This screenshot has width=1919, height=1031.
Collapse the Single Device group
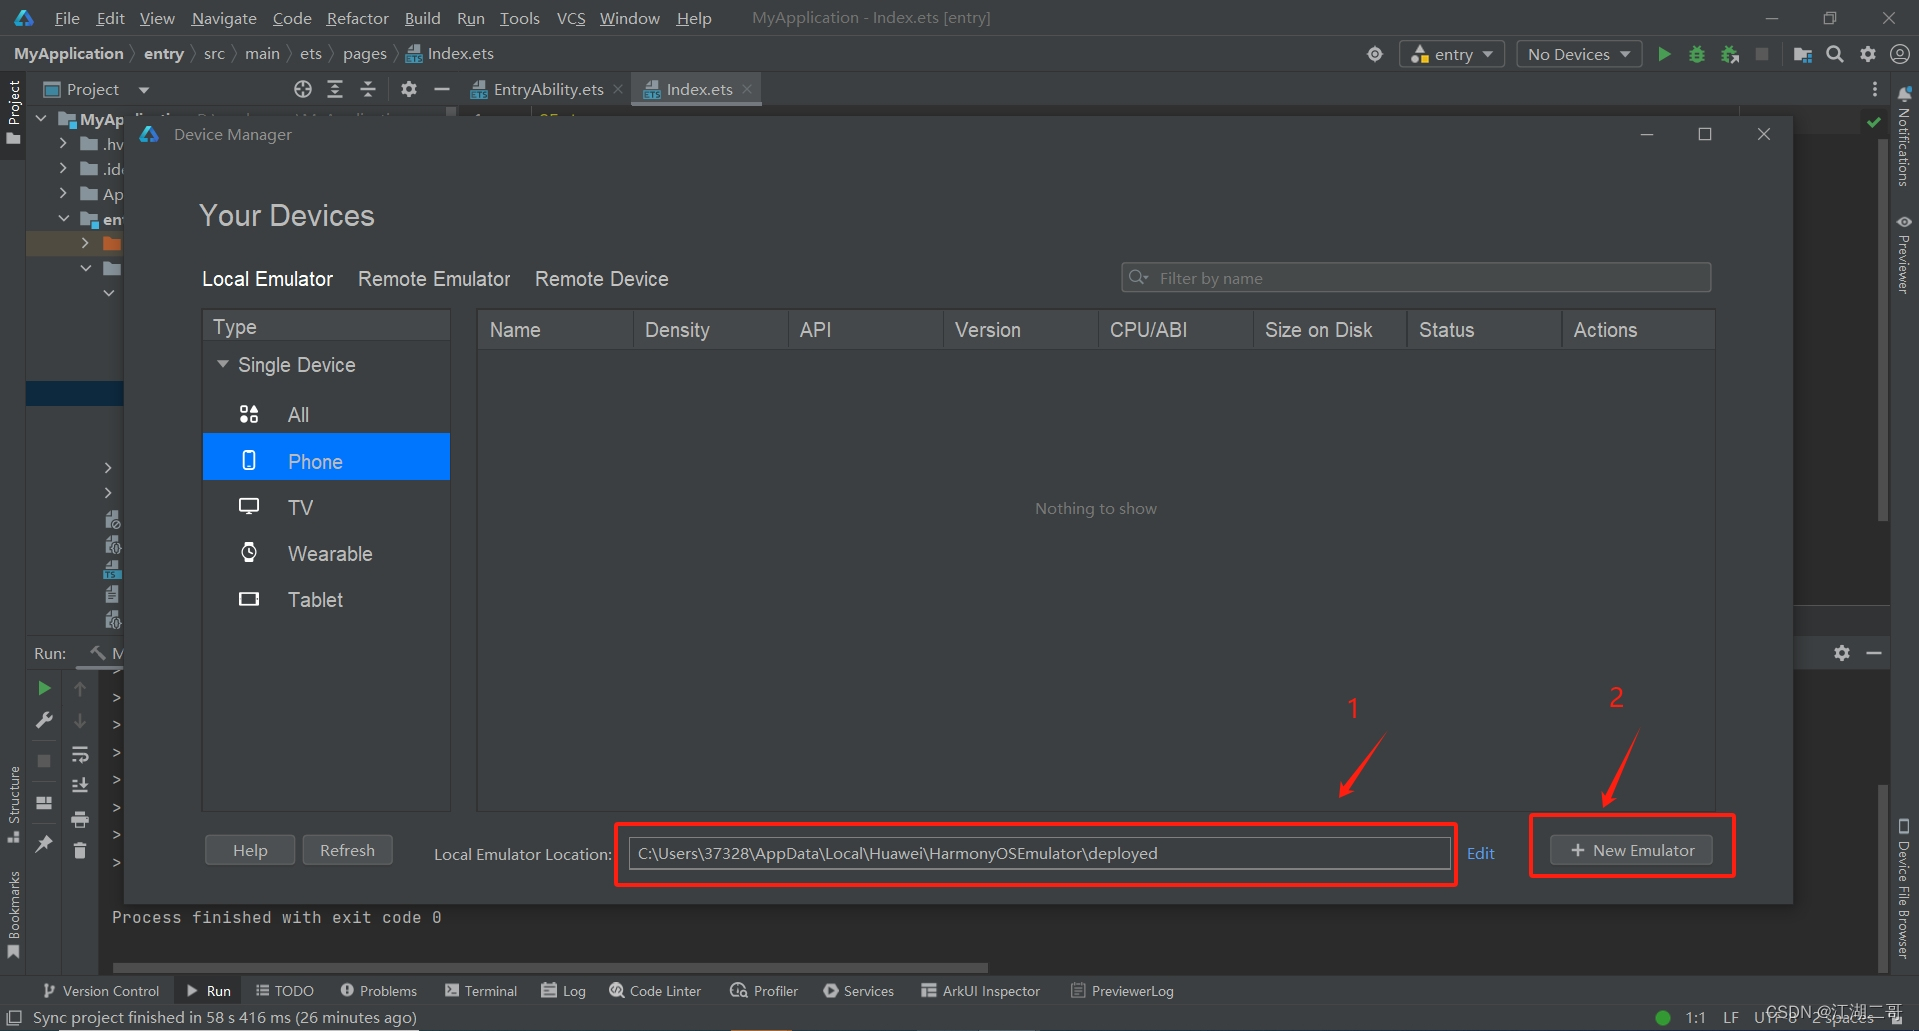click(x=223, y=364)
